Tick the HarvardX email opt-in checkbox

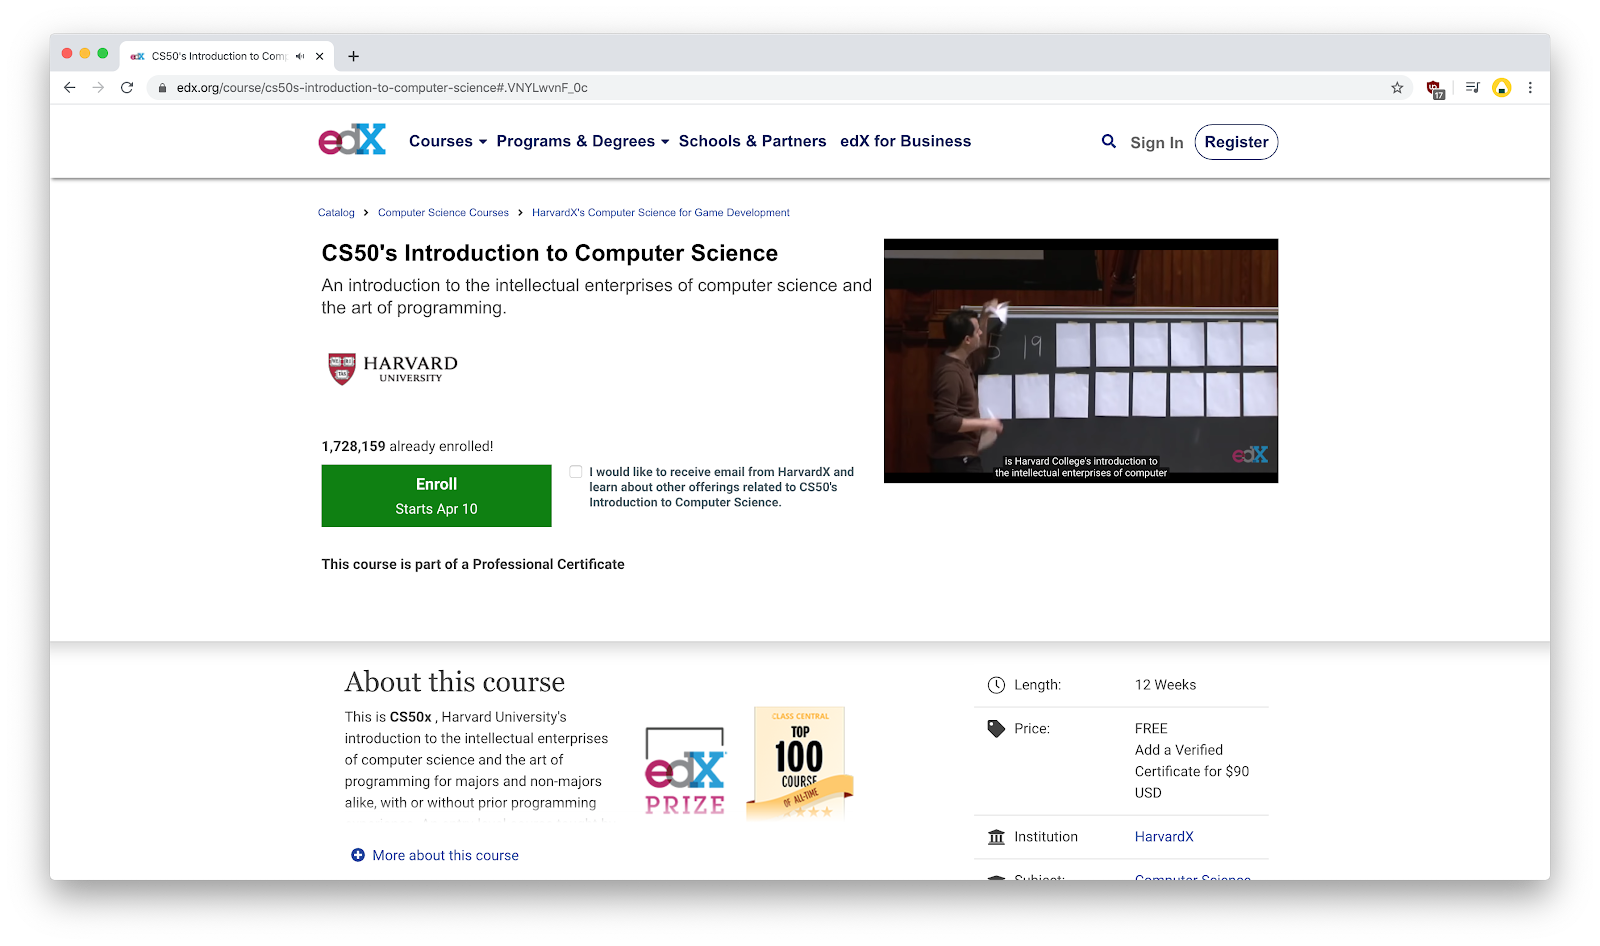(x=576, y=472)
